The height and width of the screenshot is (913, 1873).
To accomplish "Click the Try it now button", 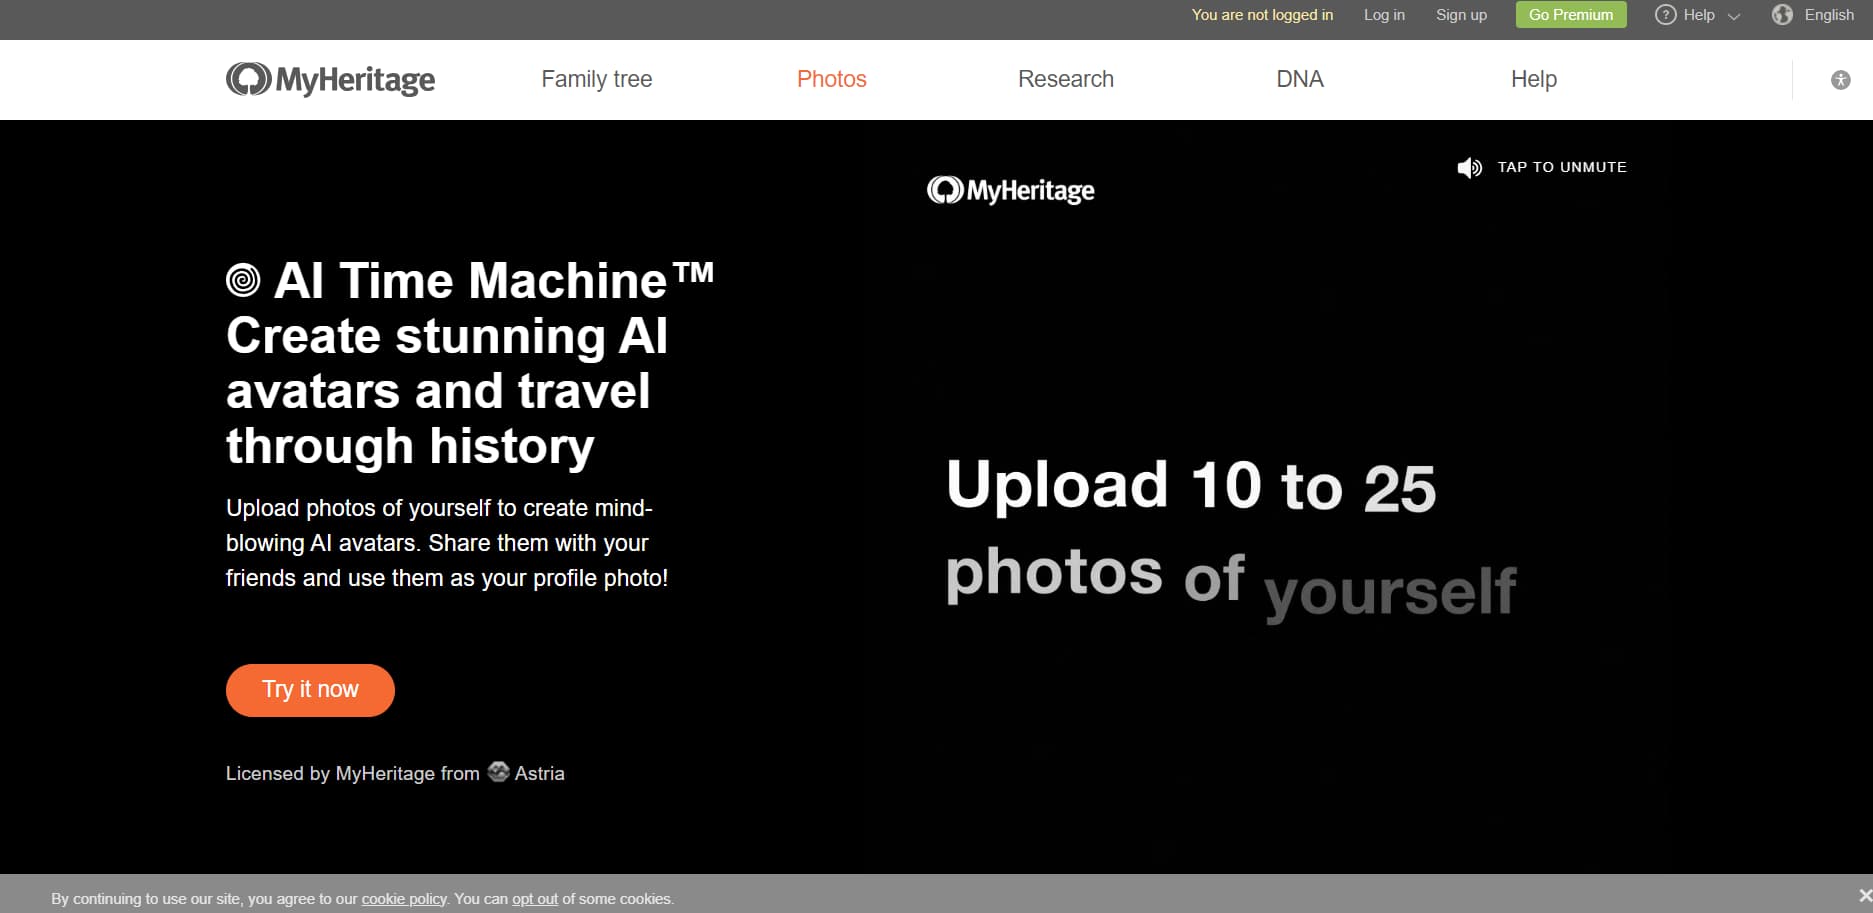I will click(309, 689).
